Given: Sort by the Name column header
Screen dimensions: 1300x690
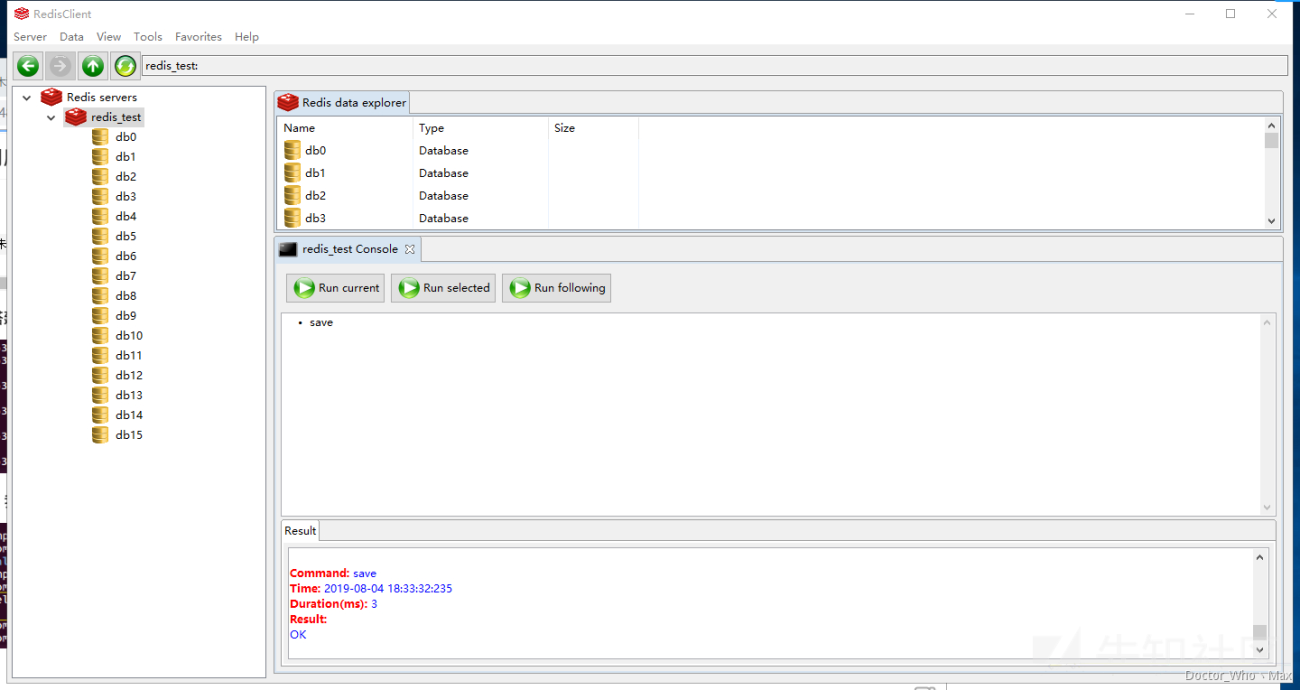Looking at the screenshot, I should coord(344,128).
